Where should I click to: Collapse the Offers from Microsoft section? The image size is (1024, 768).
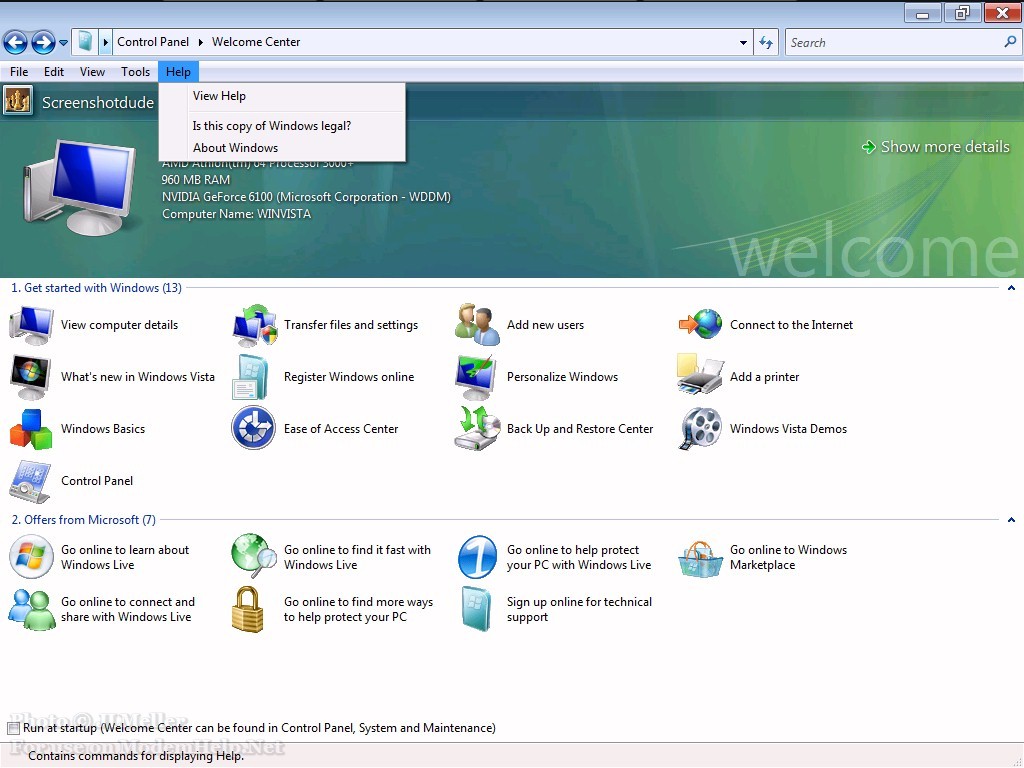pos(1011,520)
